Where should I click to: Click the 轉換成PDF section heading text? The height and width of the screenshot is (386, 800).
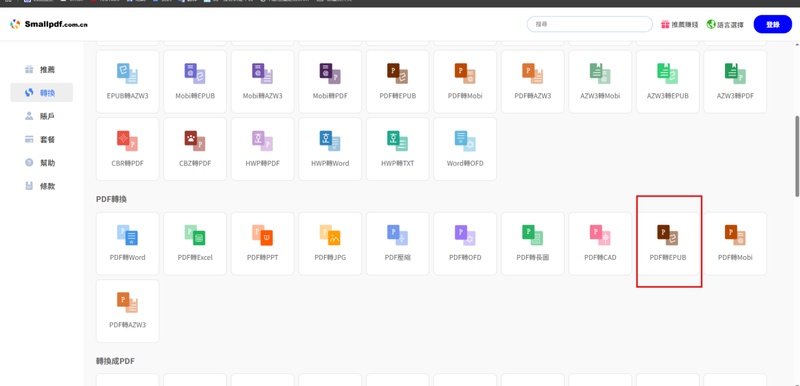tap(115, 361)
